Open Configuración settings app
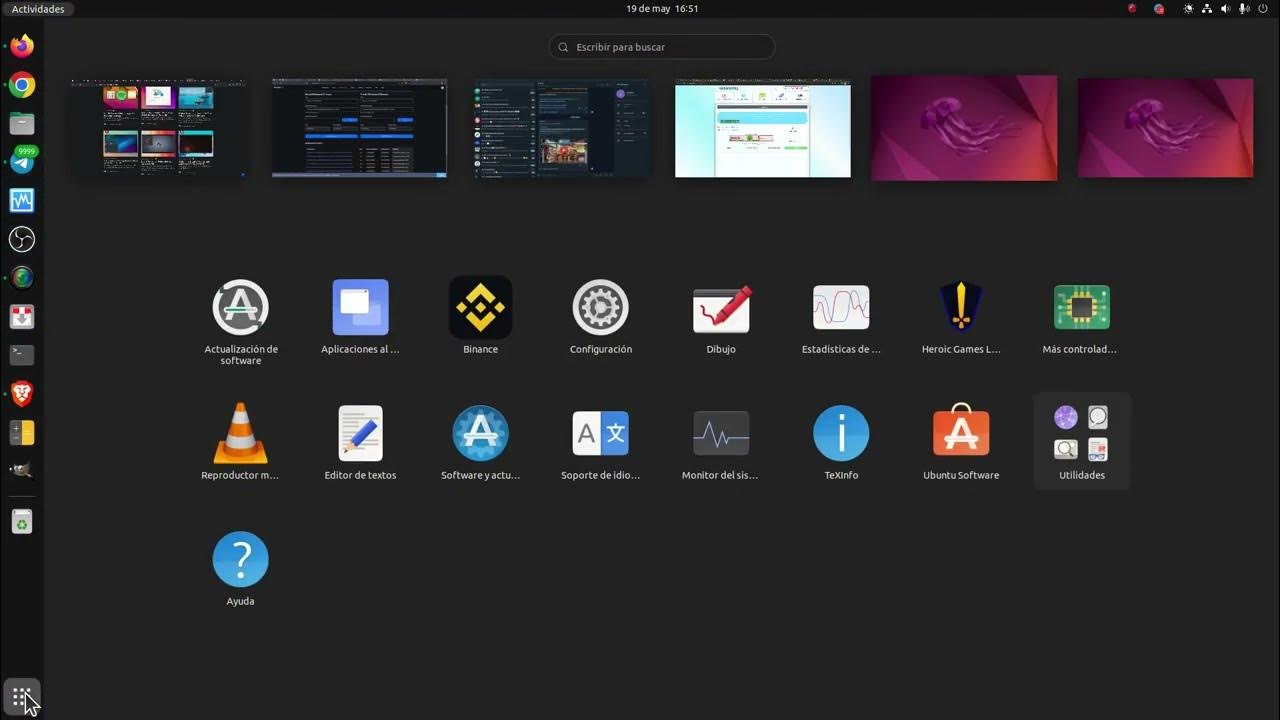 pos(601,308)
